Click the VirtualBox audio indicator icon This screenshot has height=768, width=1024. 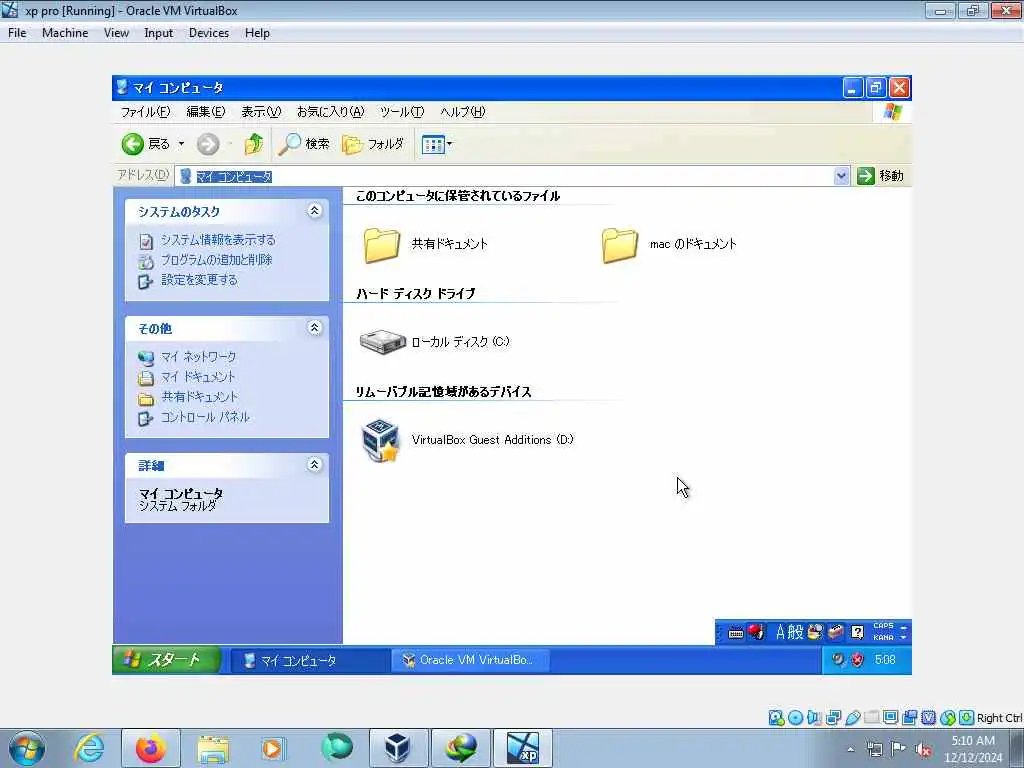[814, 718]
